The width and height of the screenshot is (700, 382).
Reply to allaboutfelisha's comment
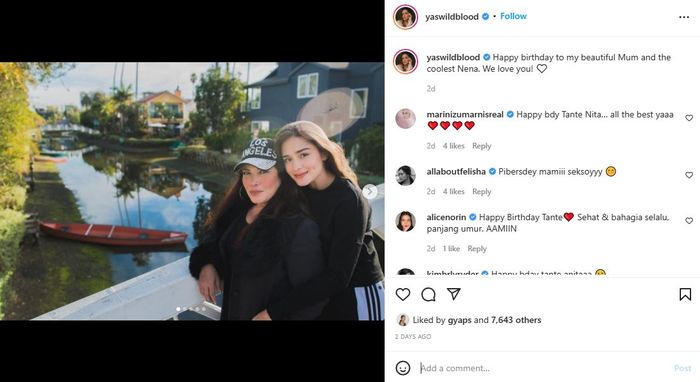tap(482, 191)
